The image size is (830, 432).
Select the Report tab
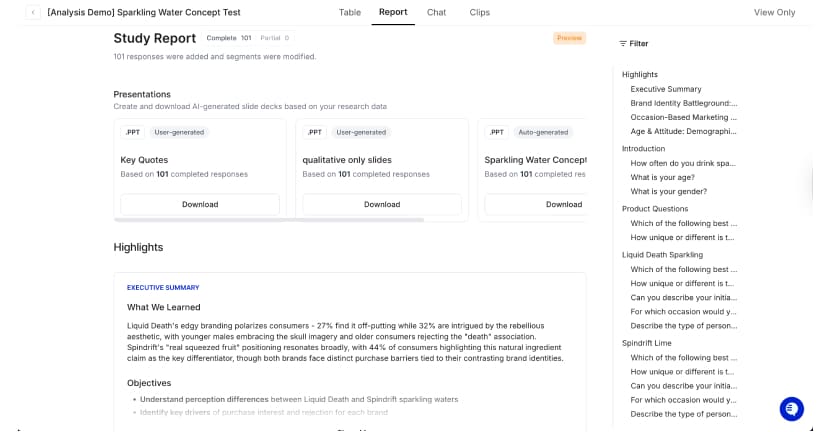click(393, 12)
